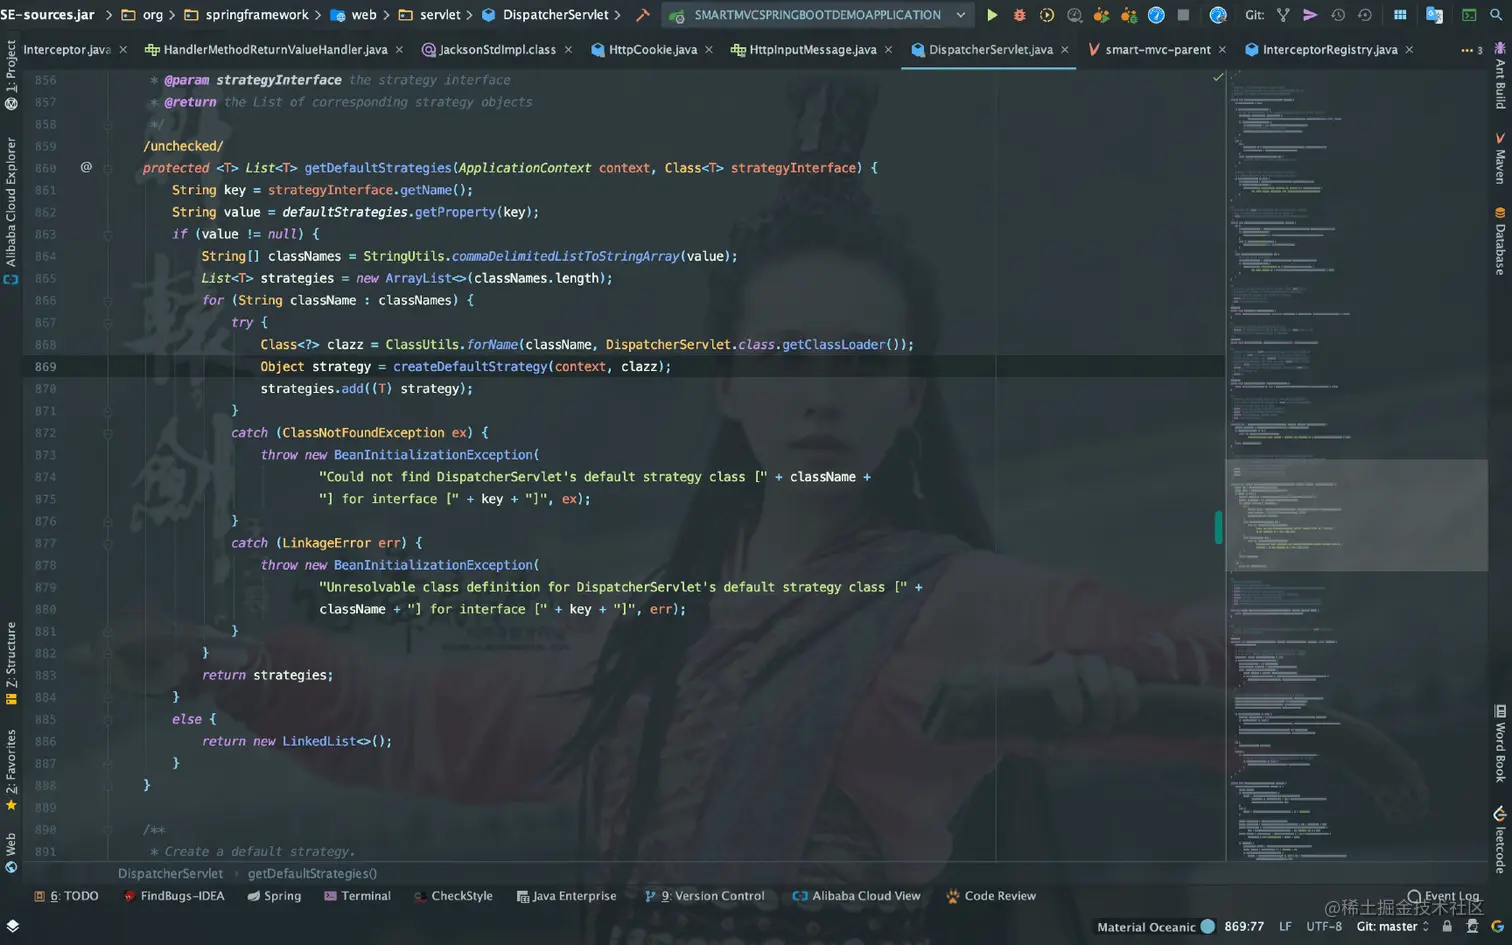
Task: Click the 869:77 line column indicator
Action: (1244, 927)
